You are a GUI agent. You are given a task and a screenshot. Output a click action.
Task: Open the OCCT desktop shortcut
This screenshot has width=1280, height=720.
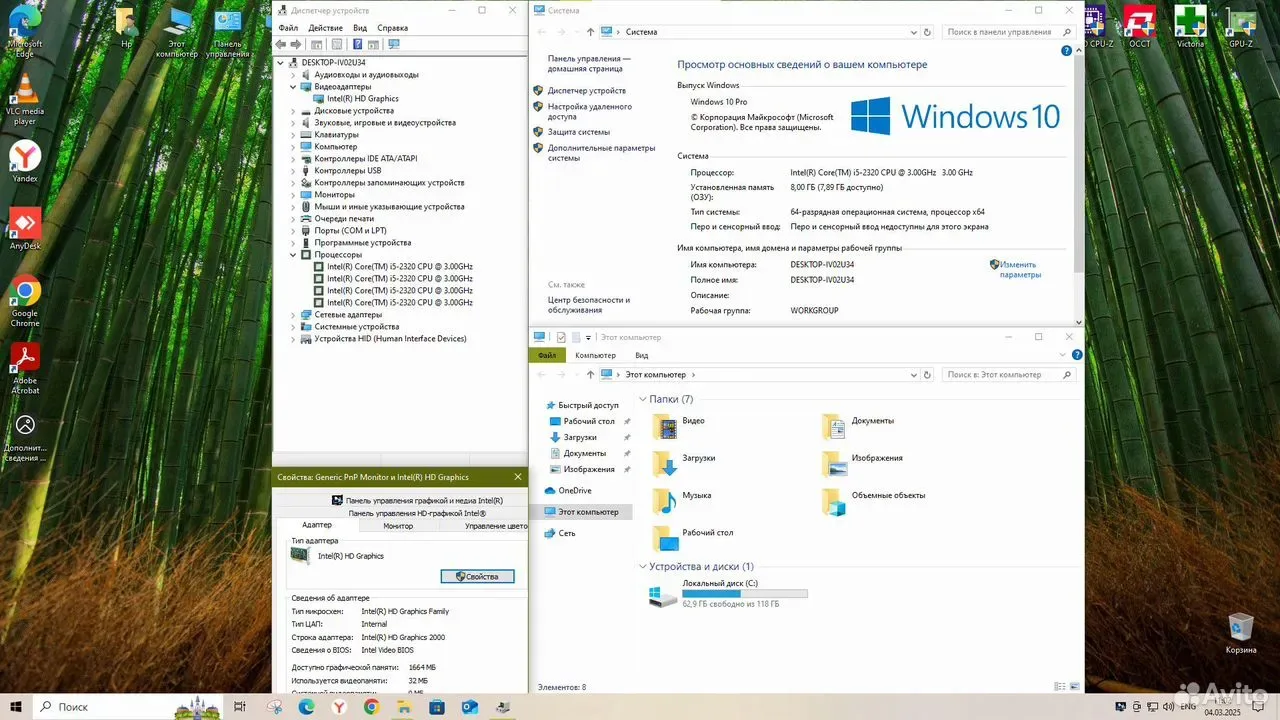click(x=1140, y=26)
